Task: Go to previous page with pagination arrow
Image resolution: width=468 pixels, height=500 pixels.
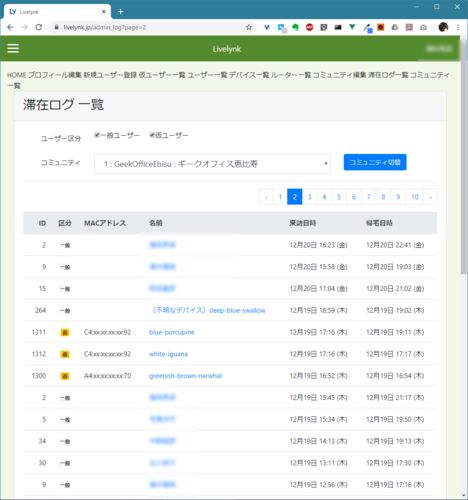Action: tap(266, 197)
